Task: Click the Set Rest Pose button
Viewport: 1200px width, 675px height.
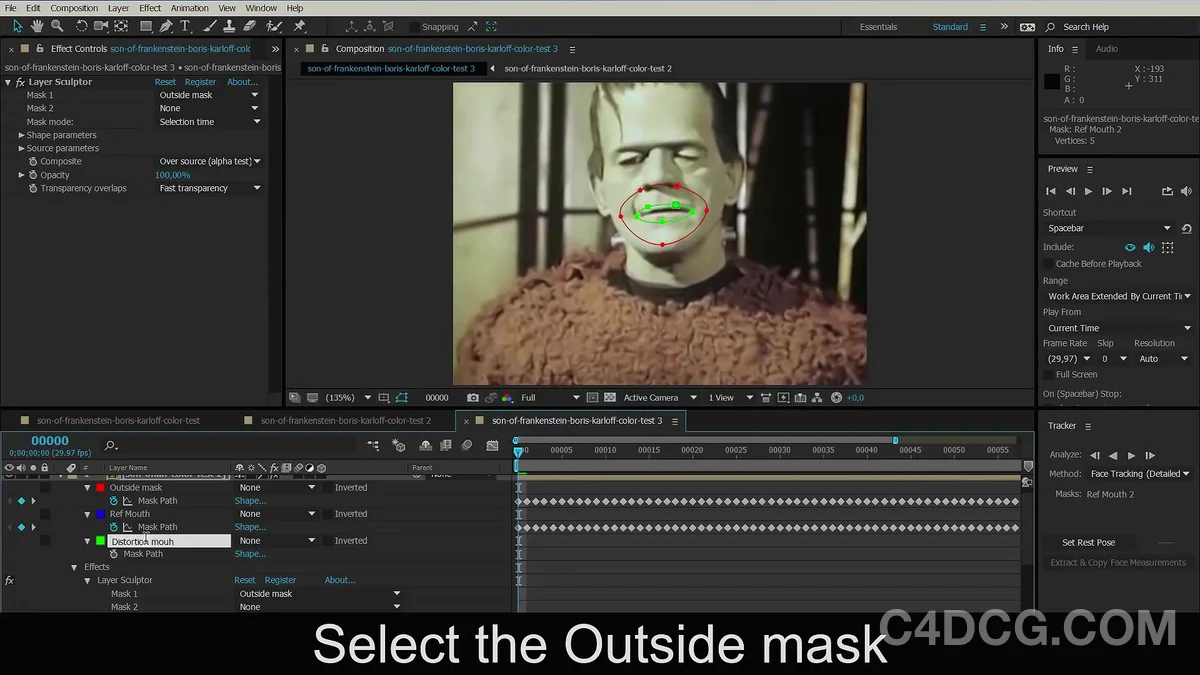Action: (x=1089, y=542)
